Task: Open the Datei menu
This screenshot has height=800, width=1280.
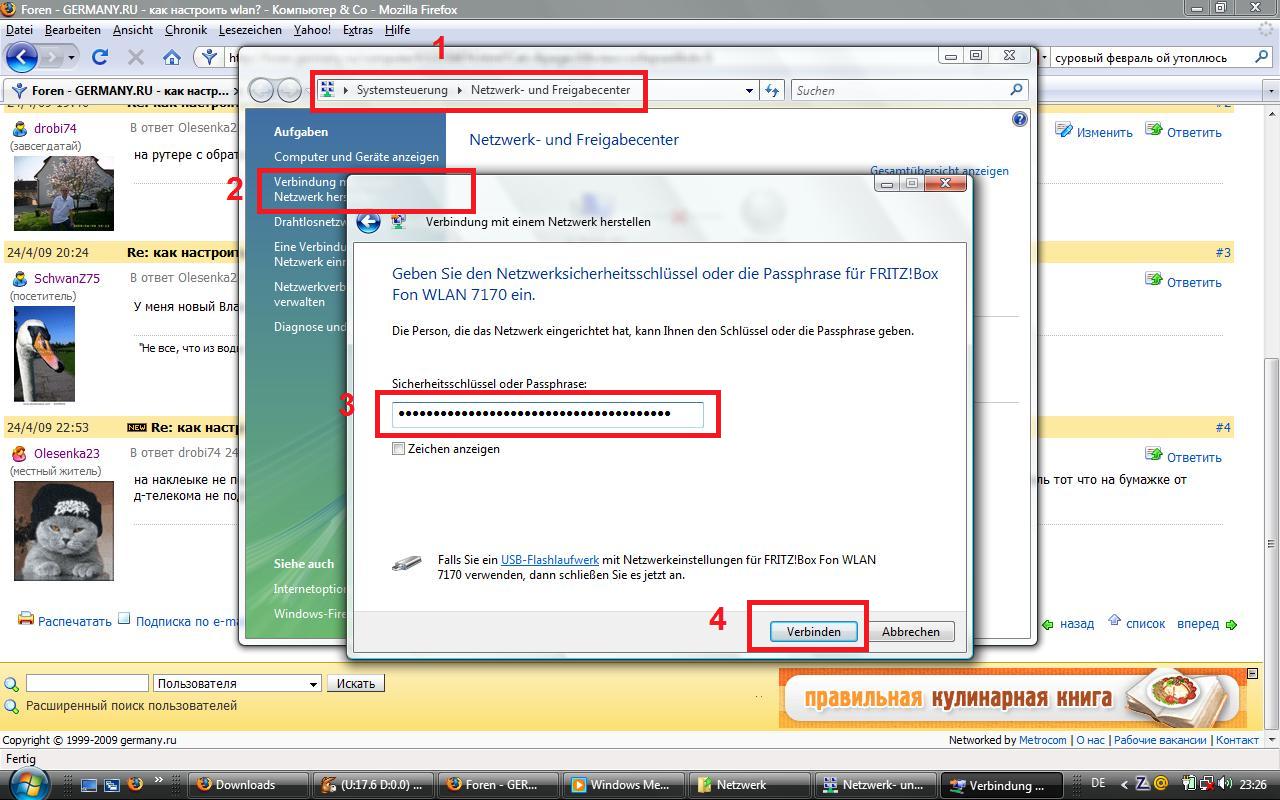Action: point(19,30)
